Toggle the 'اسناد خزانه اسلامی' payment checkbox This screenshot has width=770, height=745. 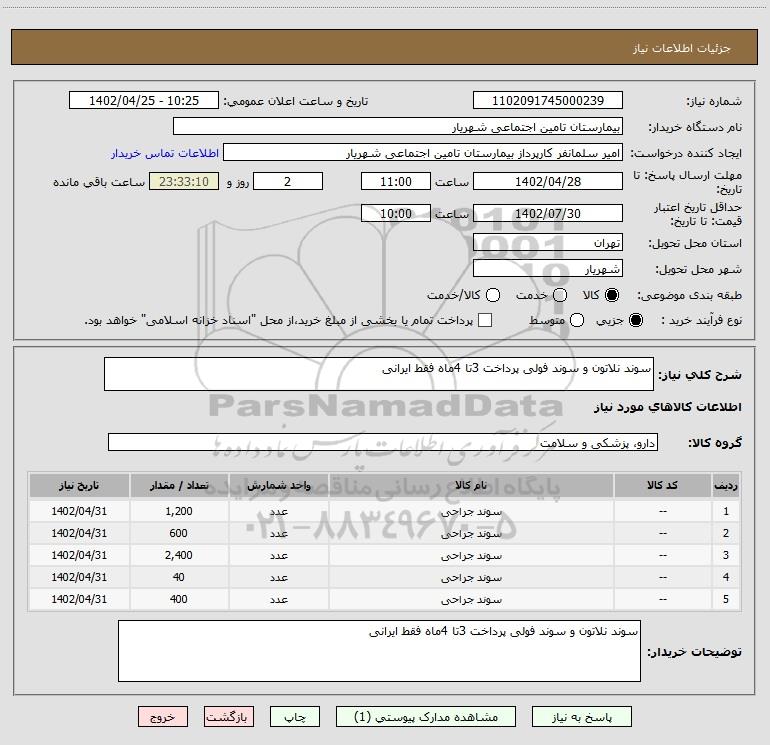coord(485,320)
